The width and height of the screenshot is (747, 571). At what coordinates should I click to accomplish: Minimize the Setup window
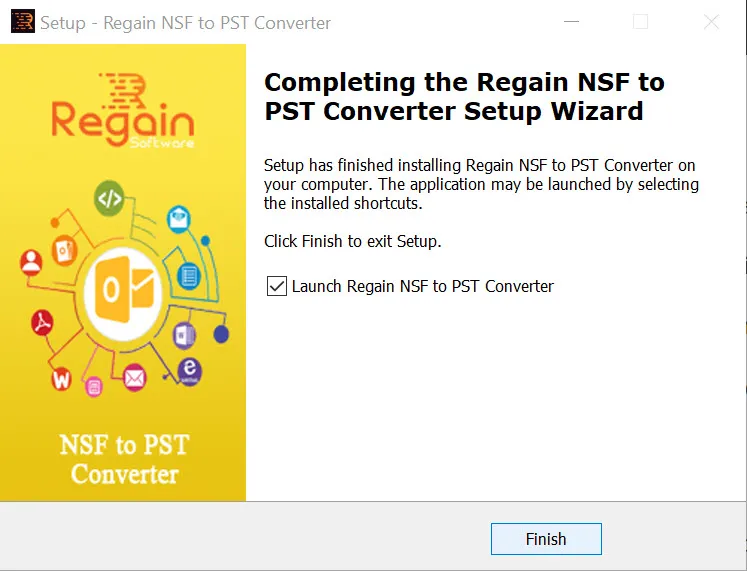pyautogui.click(x=571, y=21)
